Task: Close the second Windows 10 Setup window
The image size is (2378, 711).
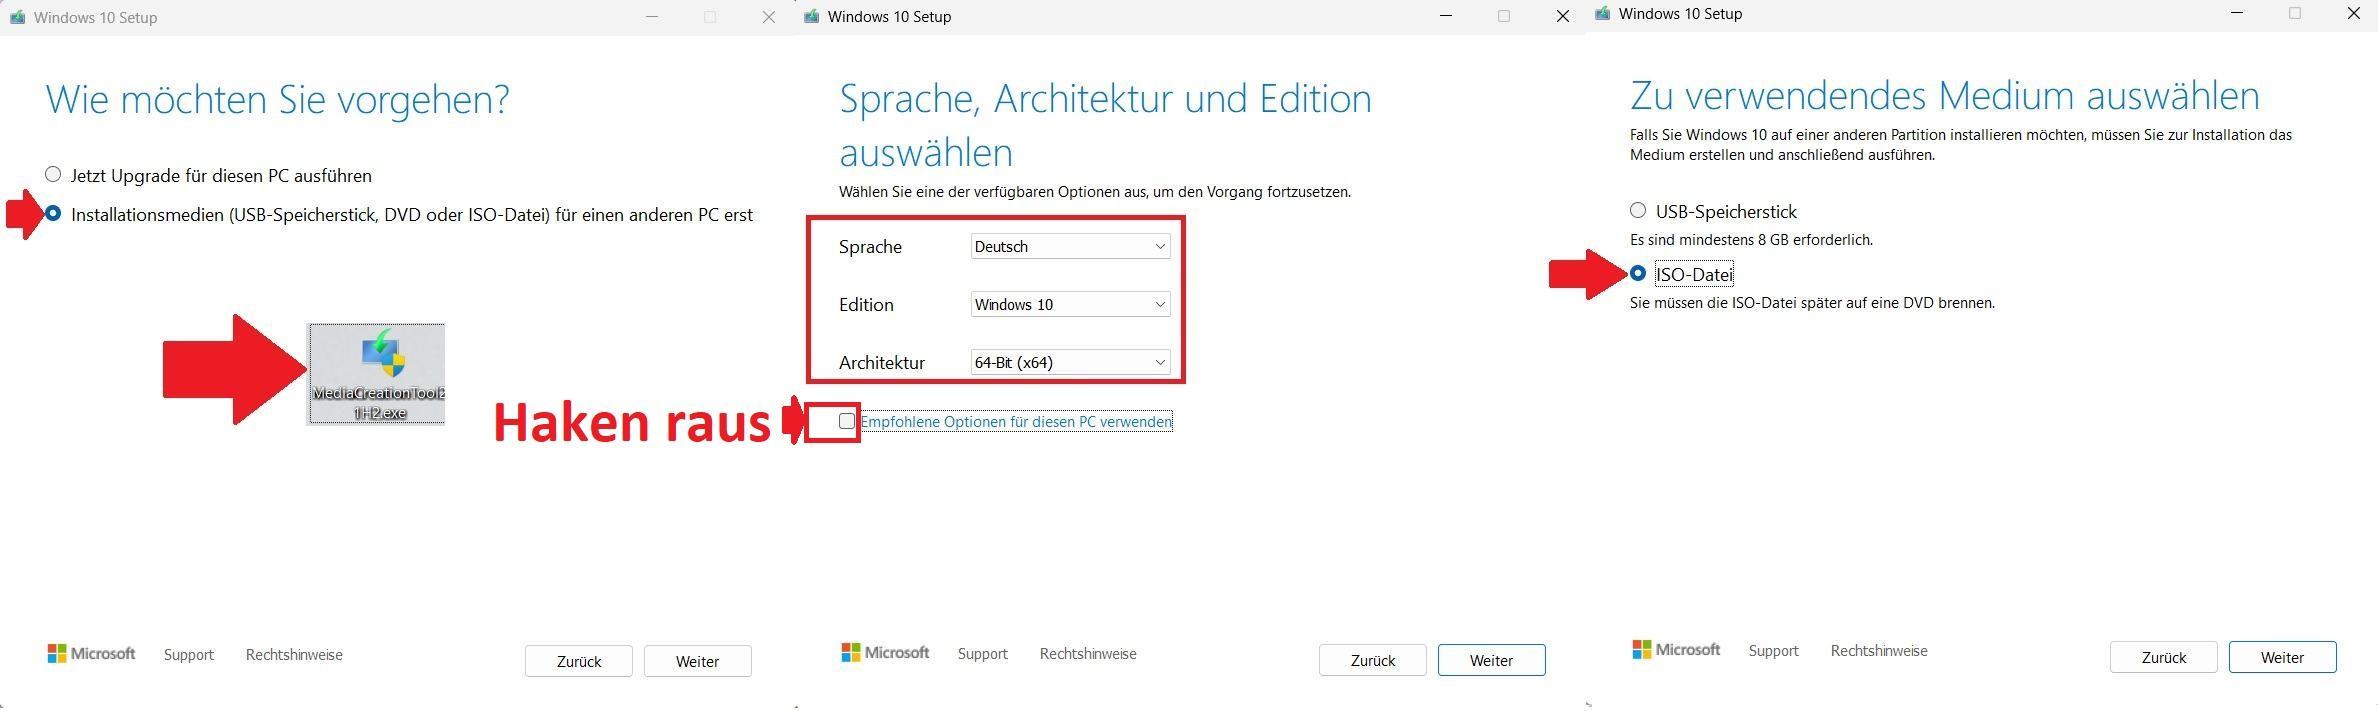Action: (1563, 16)
